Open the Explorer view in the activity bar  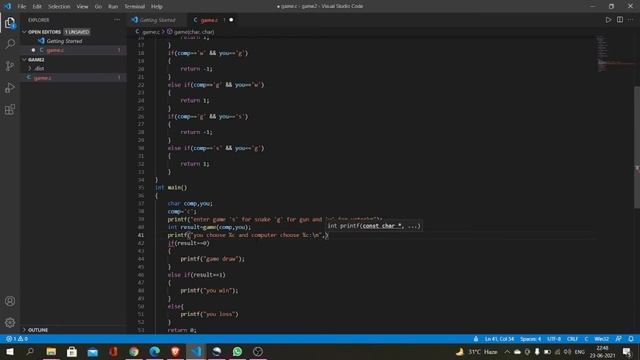click(10, 22)
